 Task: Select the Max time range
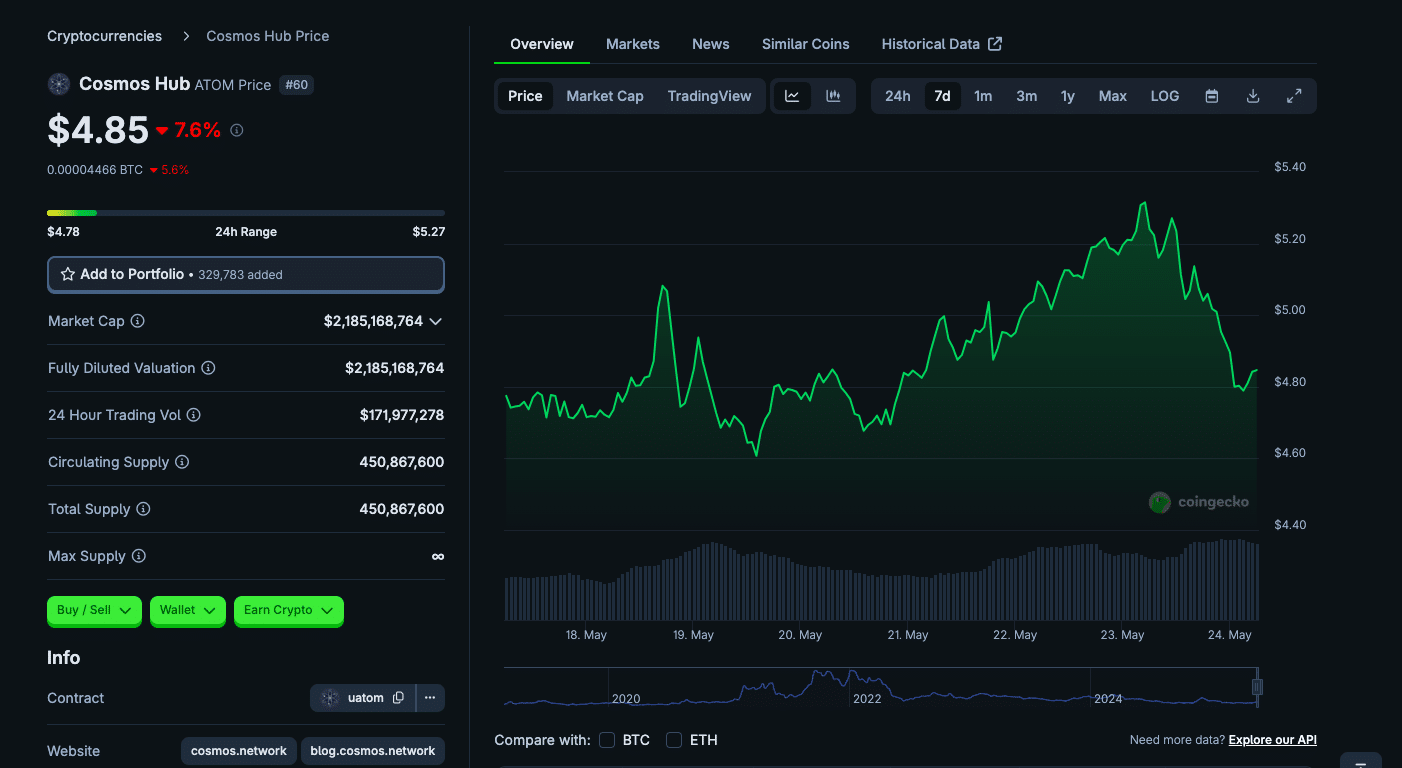coord(1113,96)
